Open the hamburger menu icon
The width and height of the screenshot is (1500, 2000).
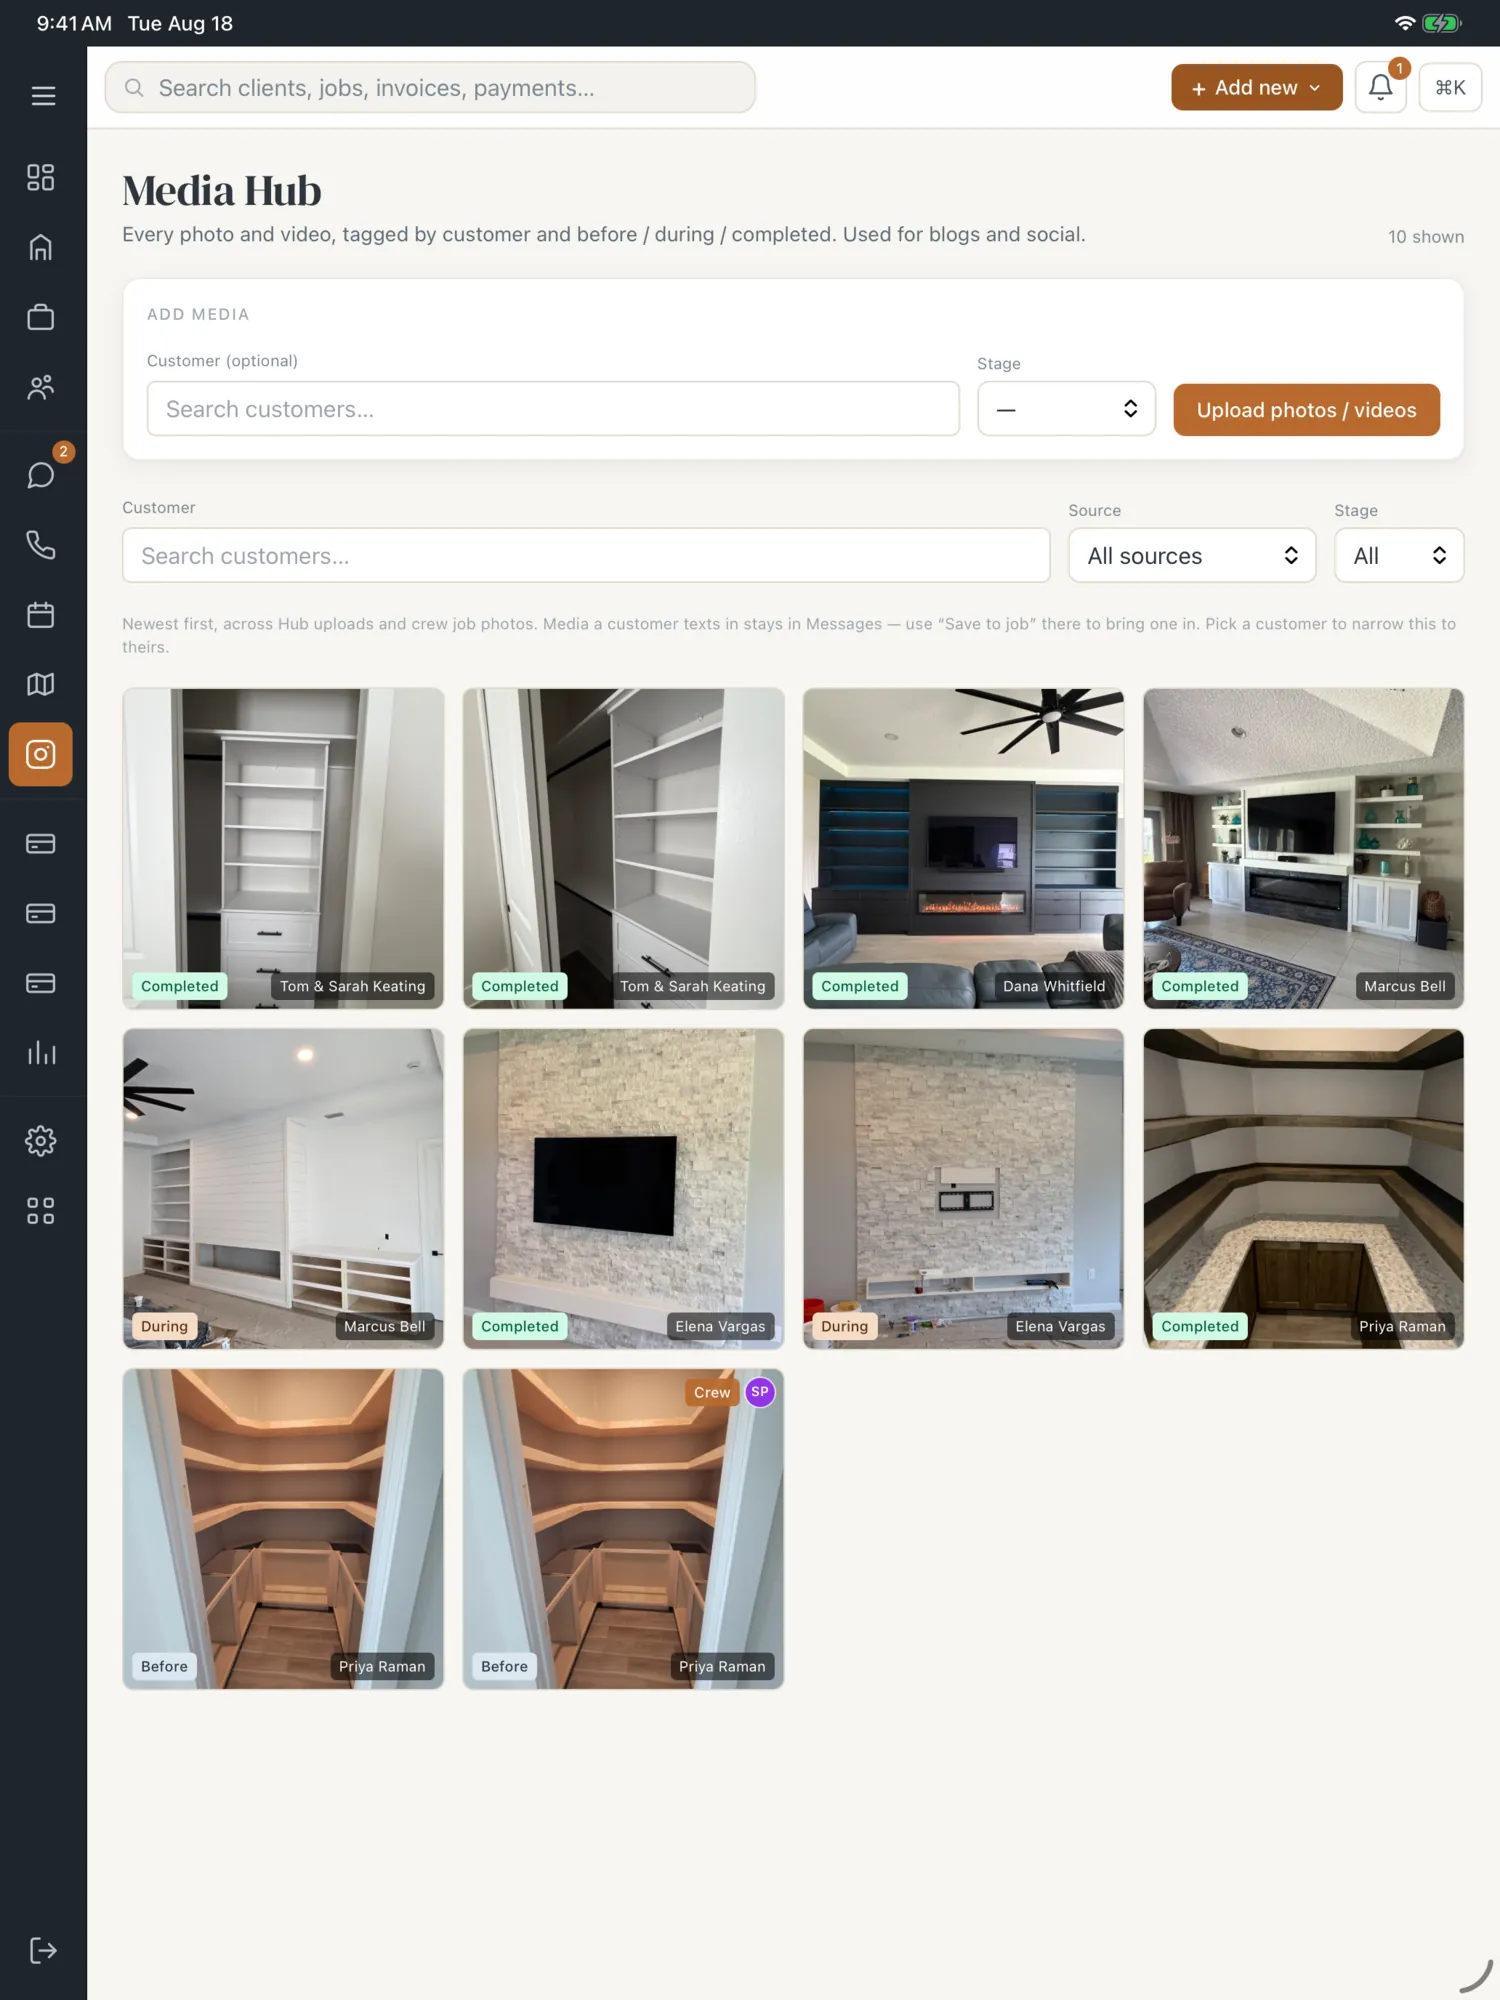point(43,96)
